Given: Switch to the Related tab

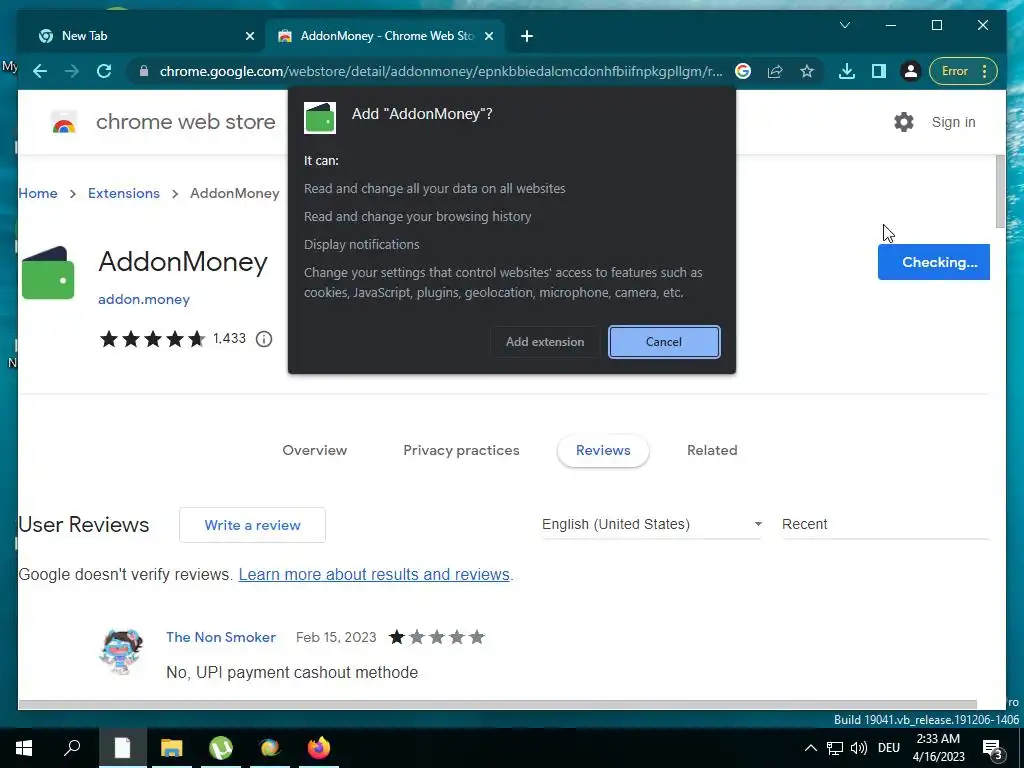Looking at the screenshot, I should coord(712,450).
